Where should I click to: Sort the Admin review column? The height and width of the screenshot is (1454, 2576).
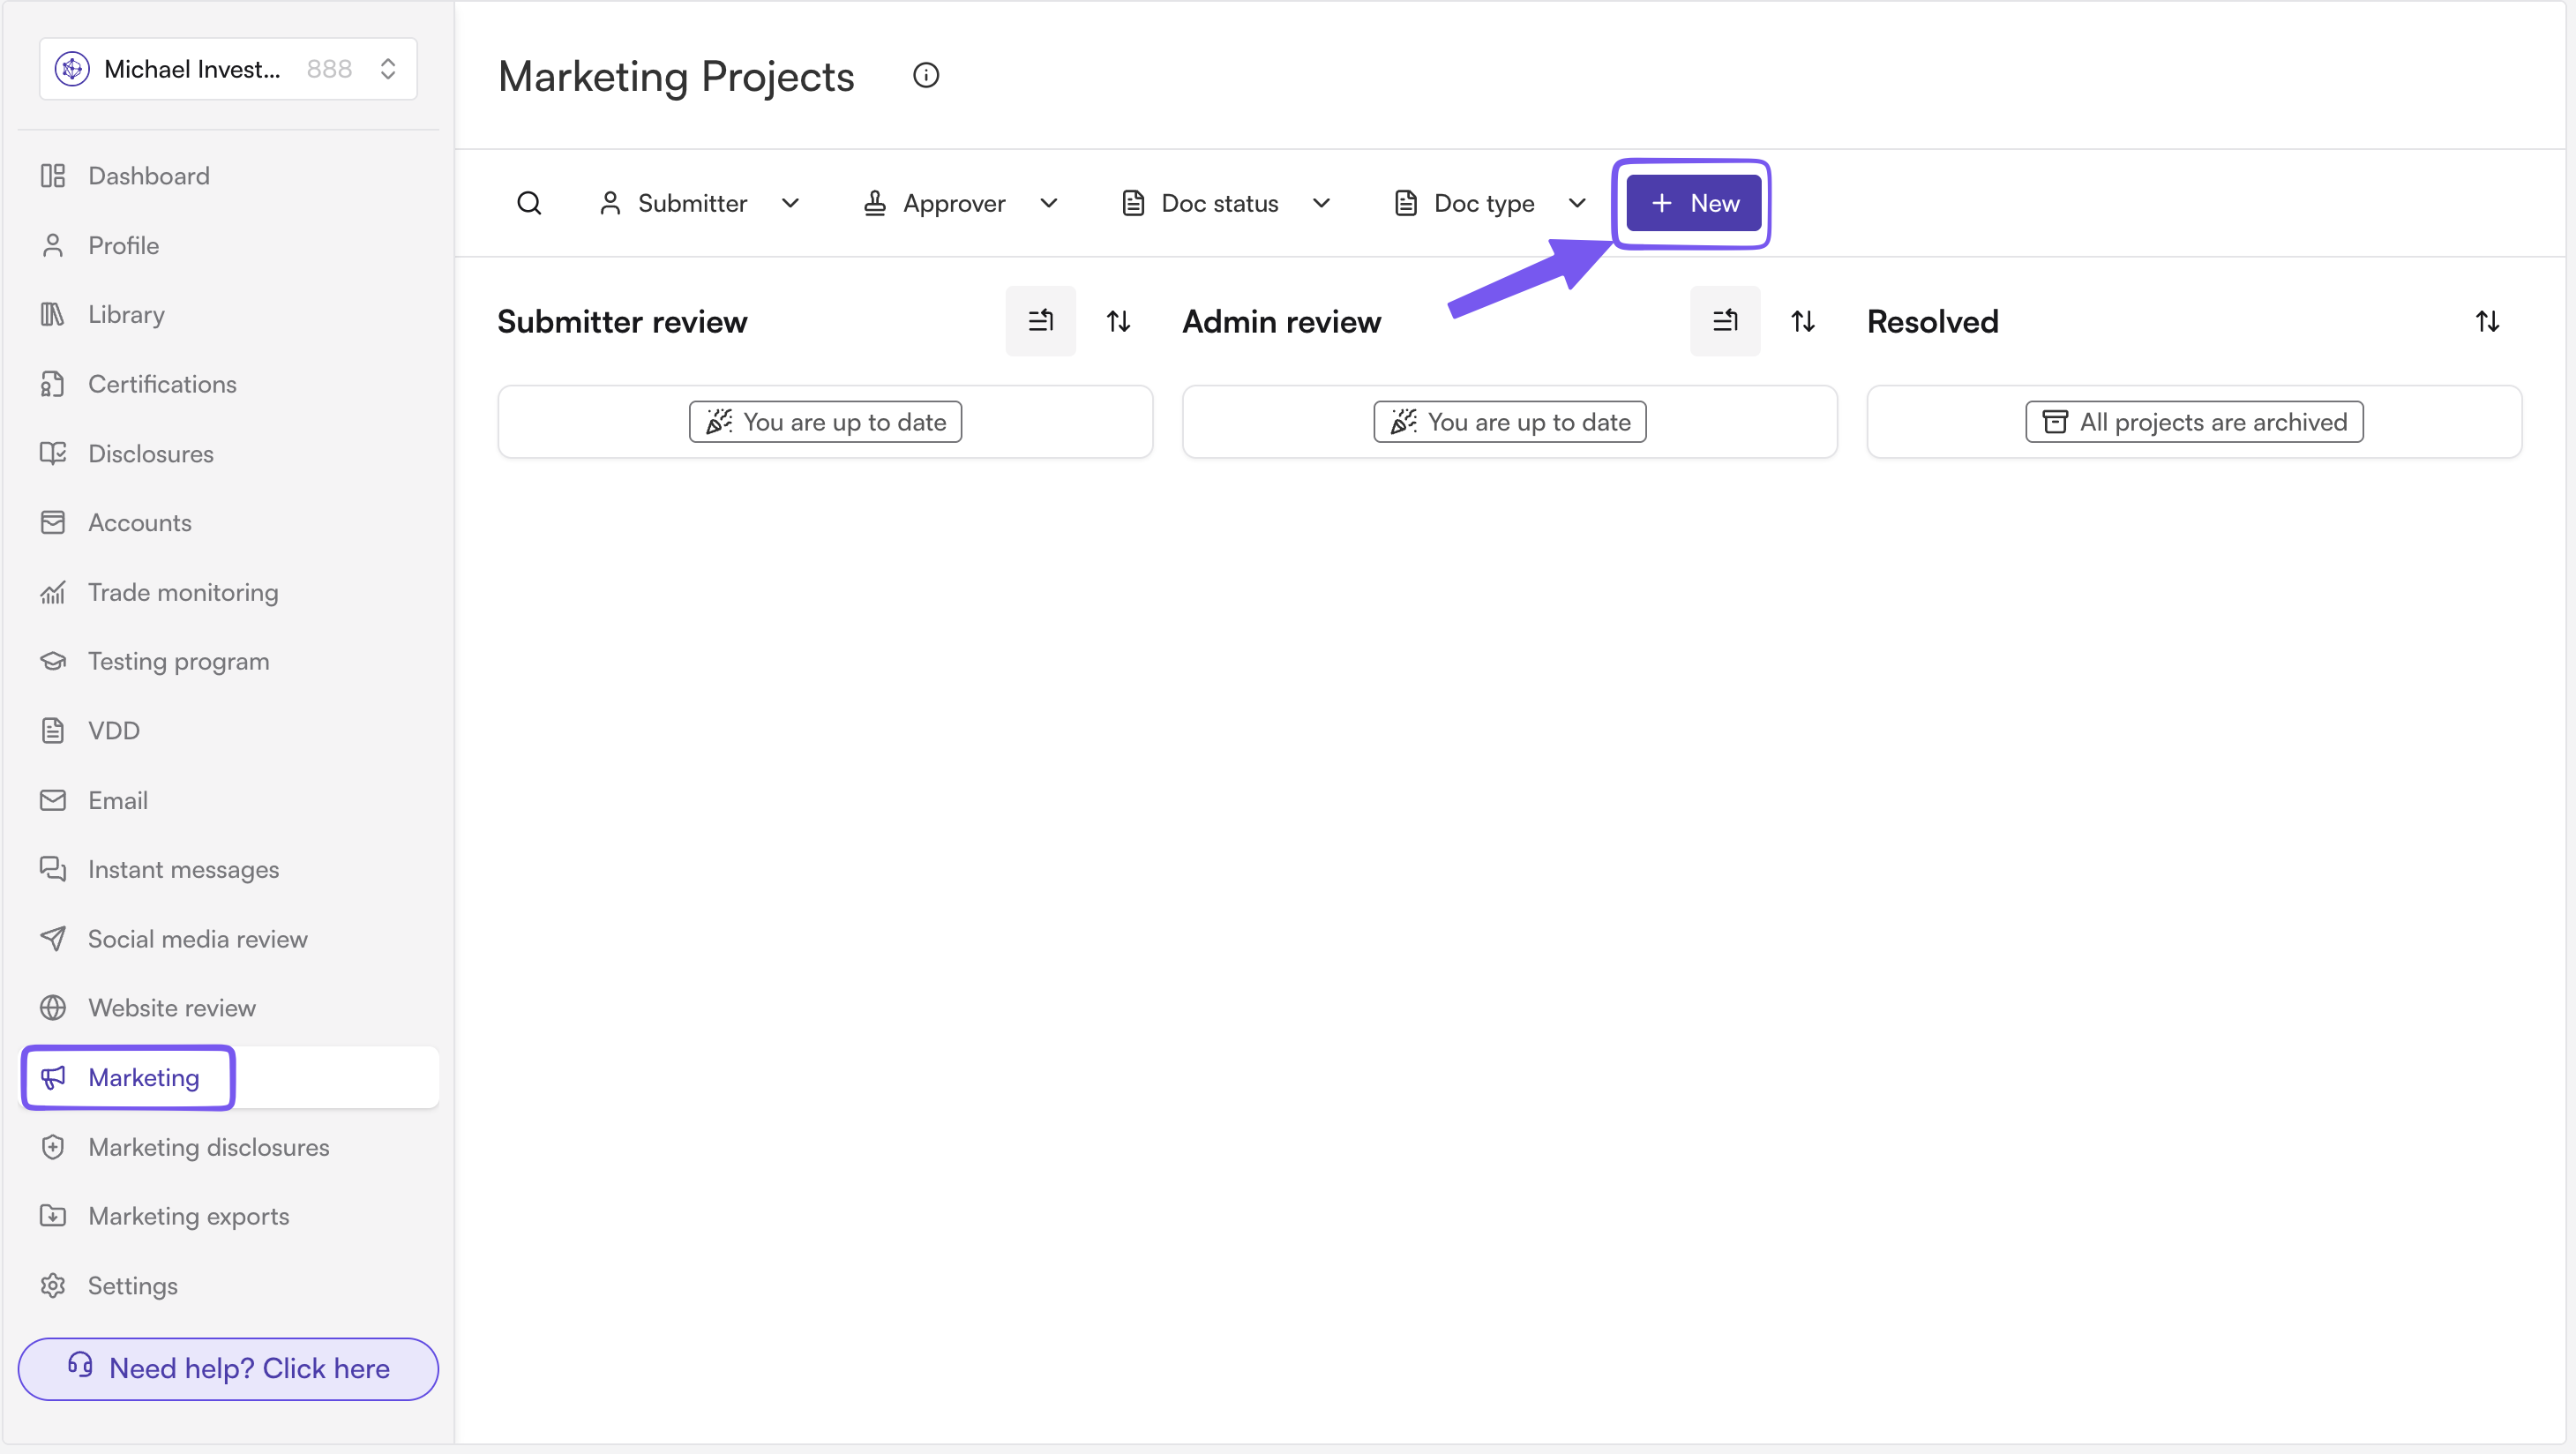pos(1803,321)
